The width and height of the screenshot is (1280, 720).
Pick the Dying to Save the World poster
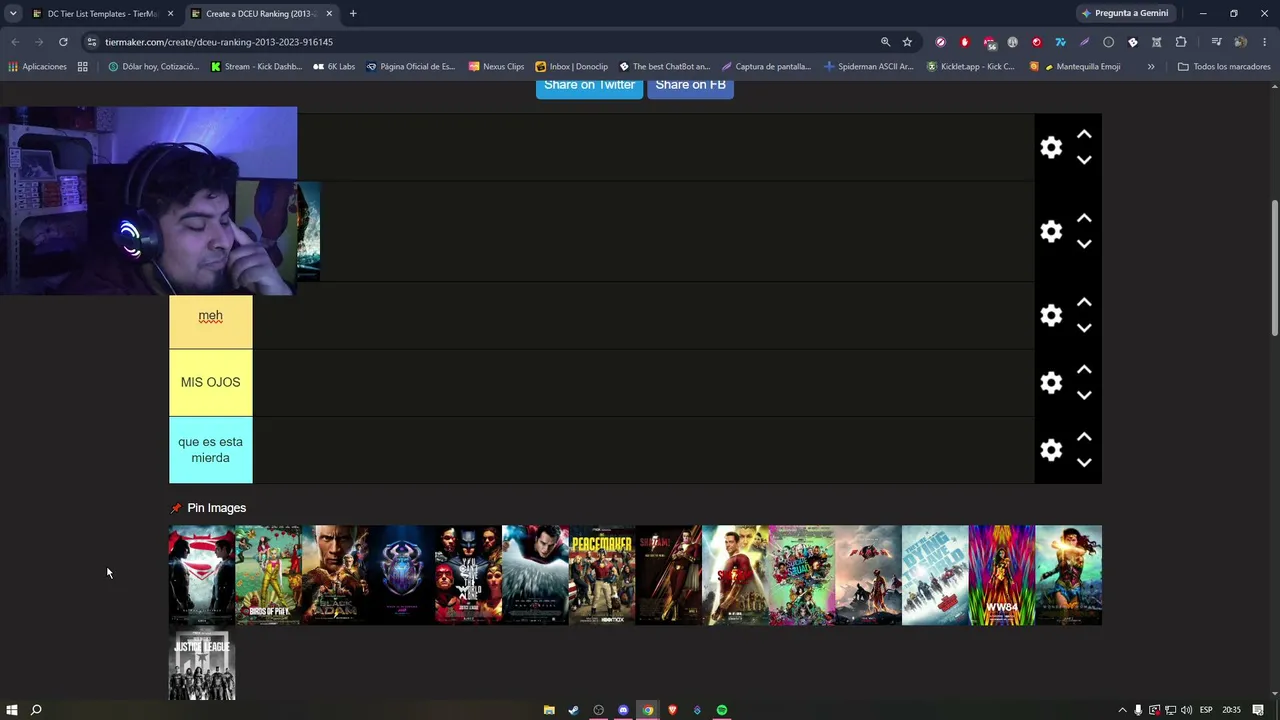[x=935, y=576]
